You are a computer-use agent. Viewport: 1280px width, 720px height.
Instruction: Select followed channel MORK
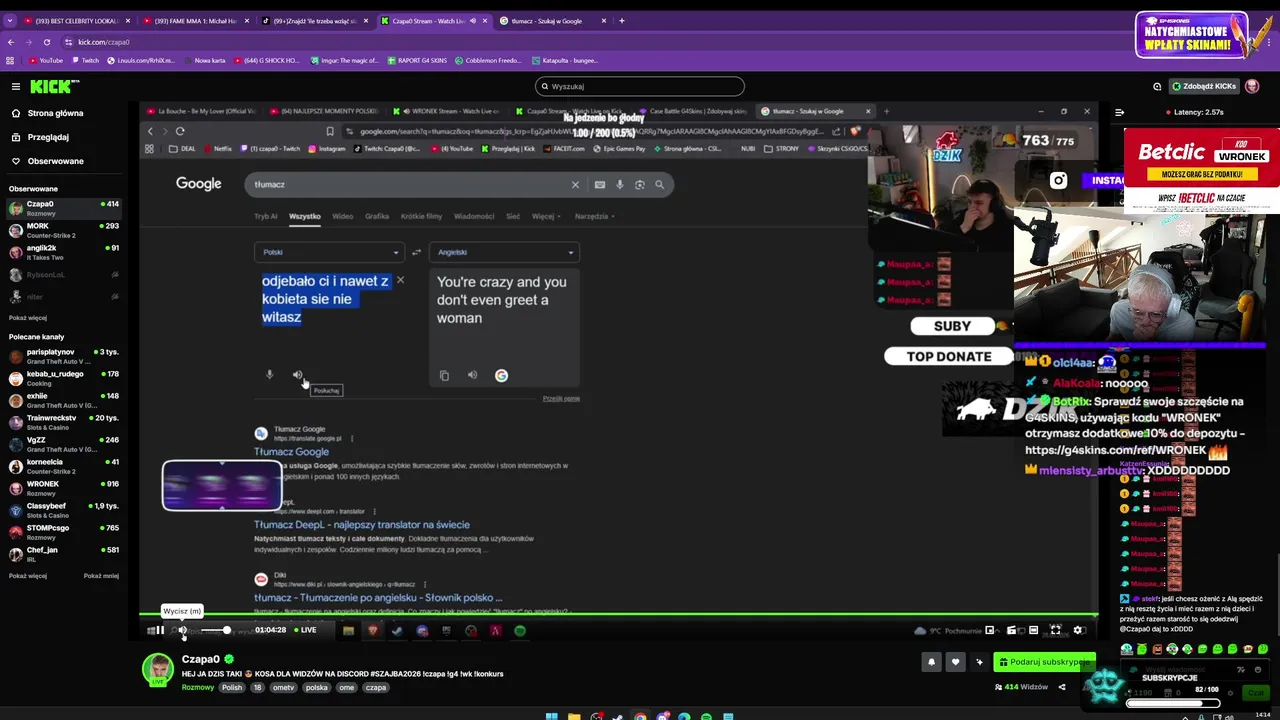click(64, 230)
